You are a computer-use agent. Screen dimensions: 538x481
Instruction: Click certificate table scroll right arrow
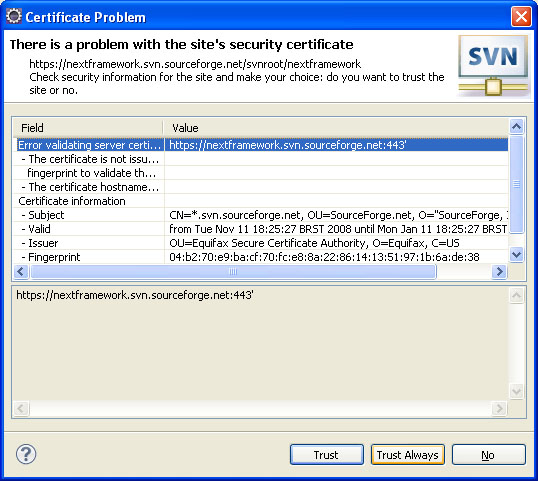click(499, 272)
